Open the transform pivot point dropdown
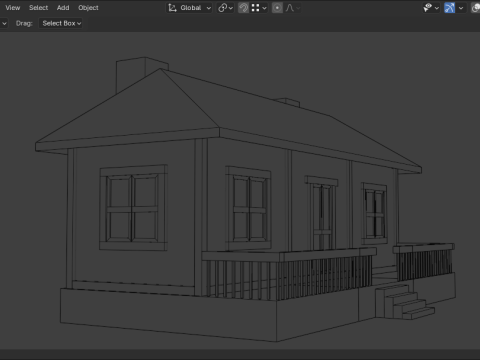Viewport: 480px width, 360px height. click(x=225, y=8)
